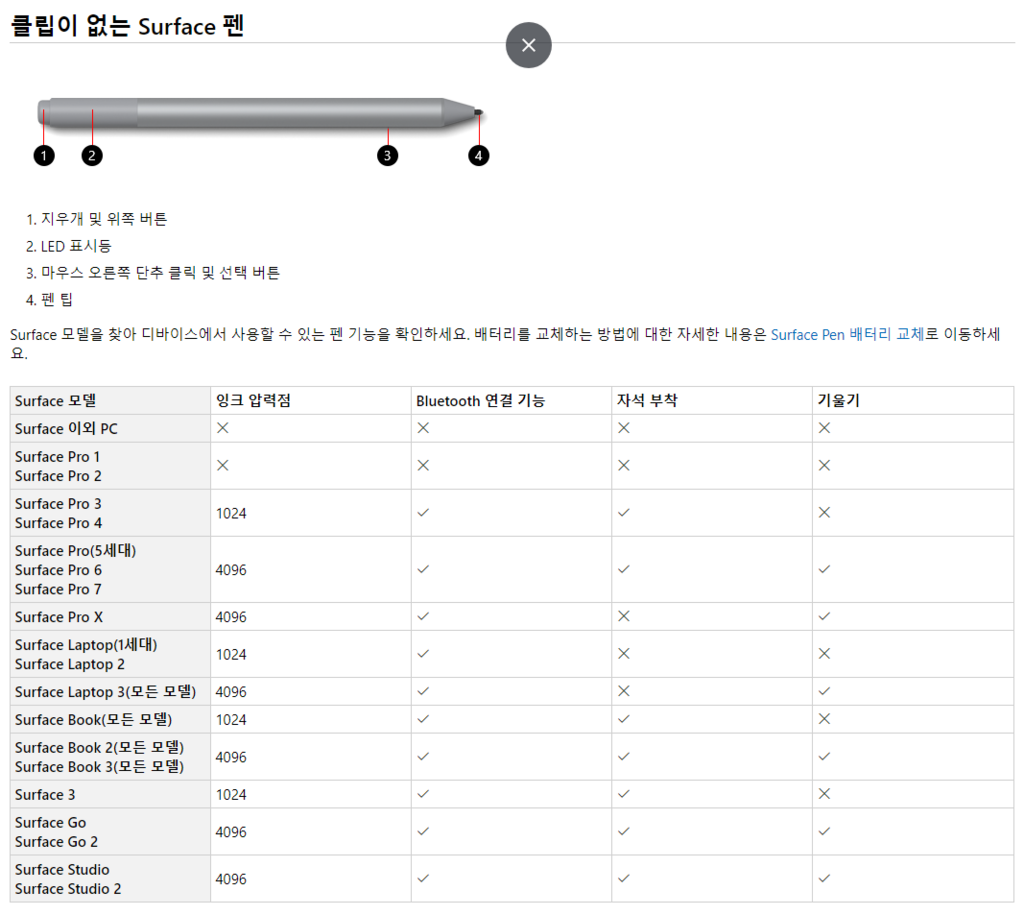Image resolution: width=1024 pixels, height=915 pixels.
Task: Click tilt X mark in Surface Pro 3 row
Action: 824,512
